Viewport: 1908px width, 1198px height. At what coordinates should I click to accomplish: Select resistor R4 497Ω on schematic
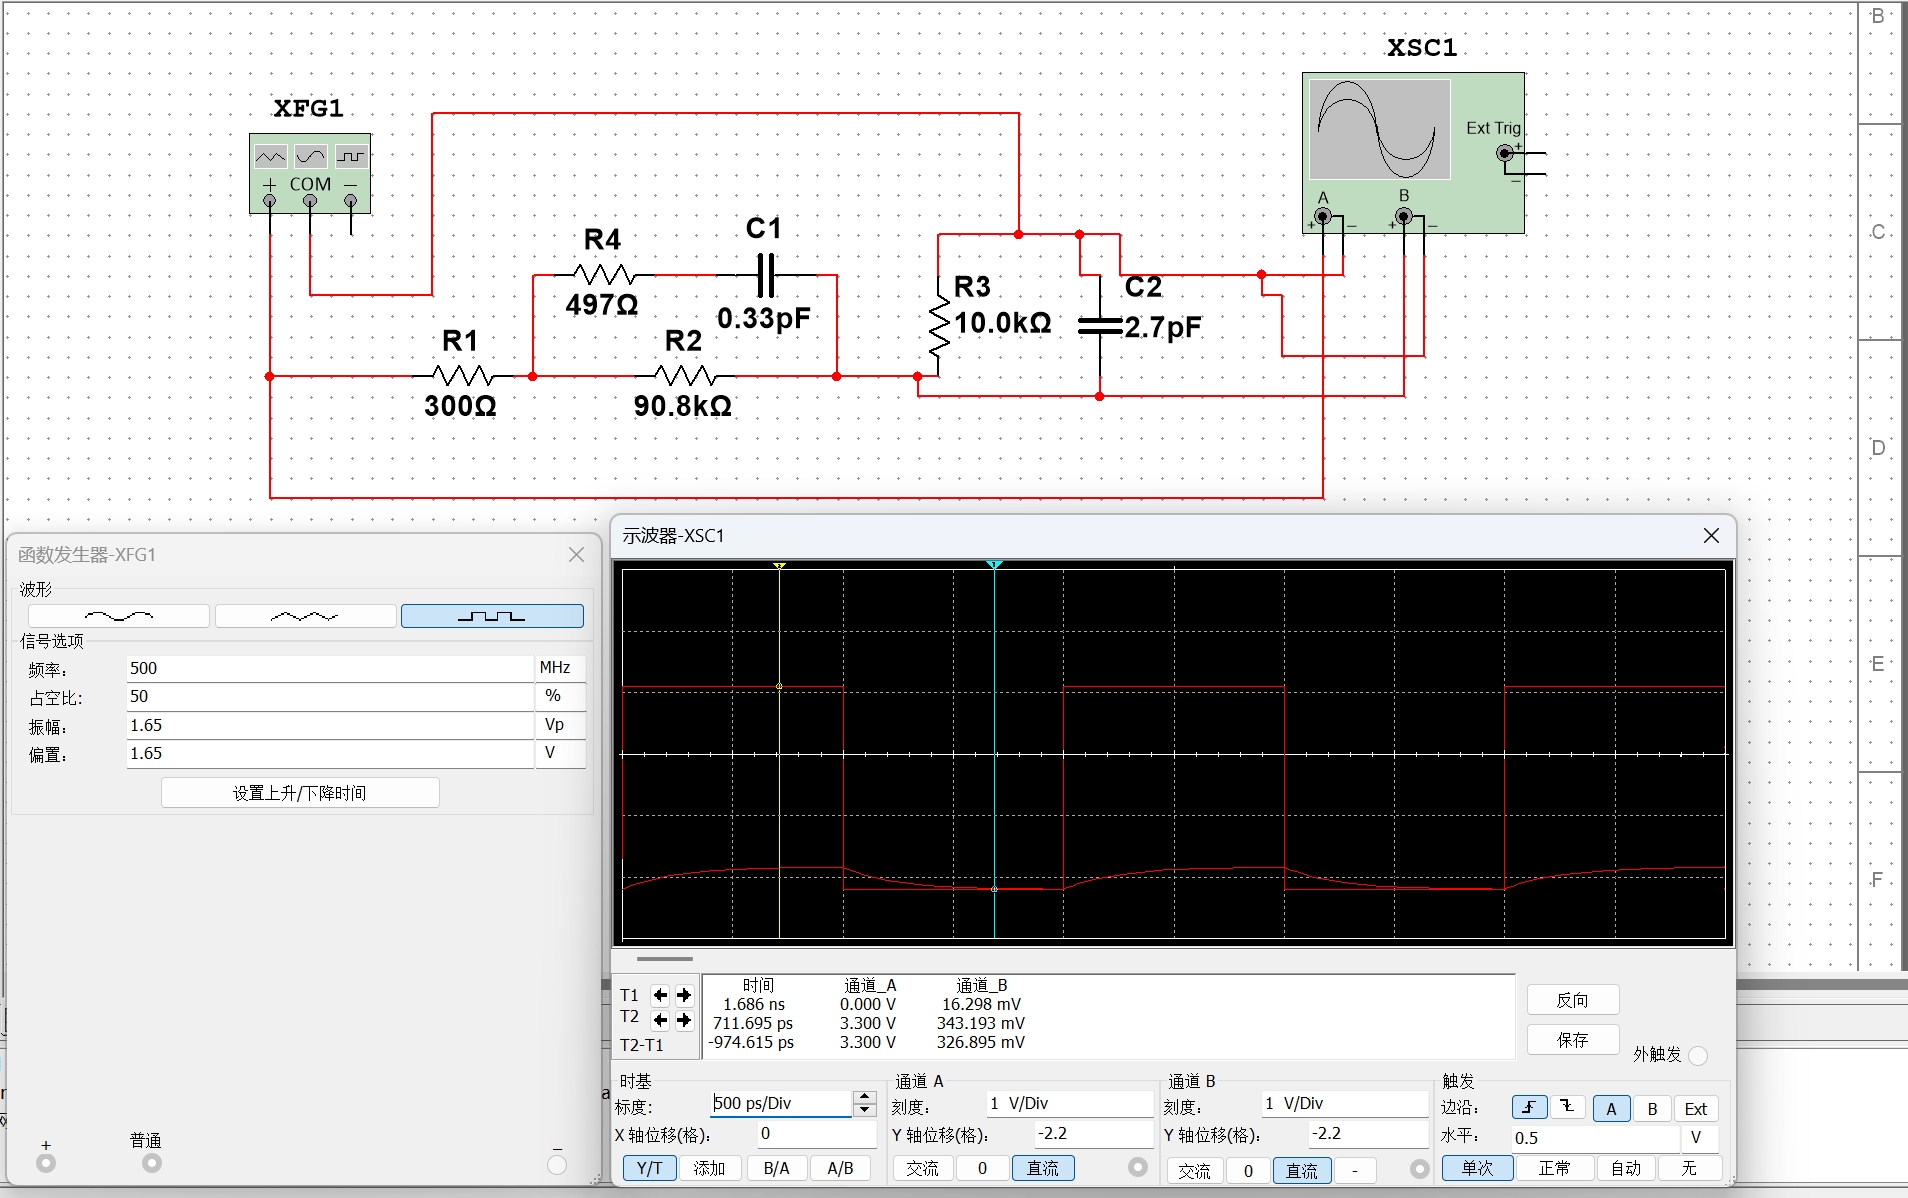(x=604, y=274)
